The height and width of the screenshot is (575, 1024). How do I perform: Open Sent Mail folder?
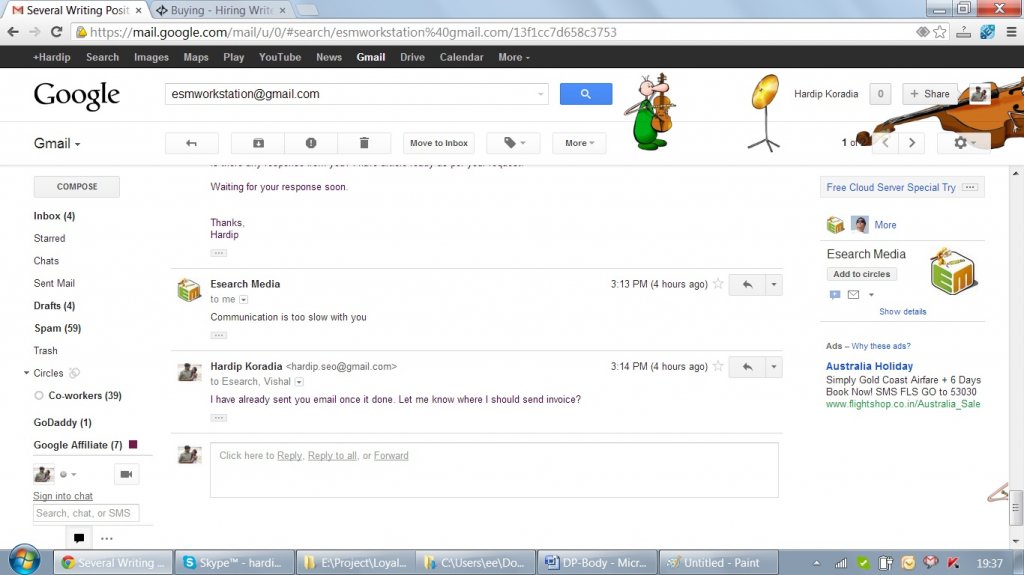[x=54, y=283]
